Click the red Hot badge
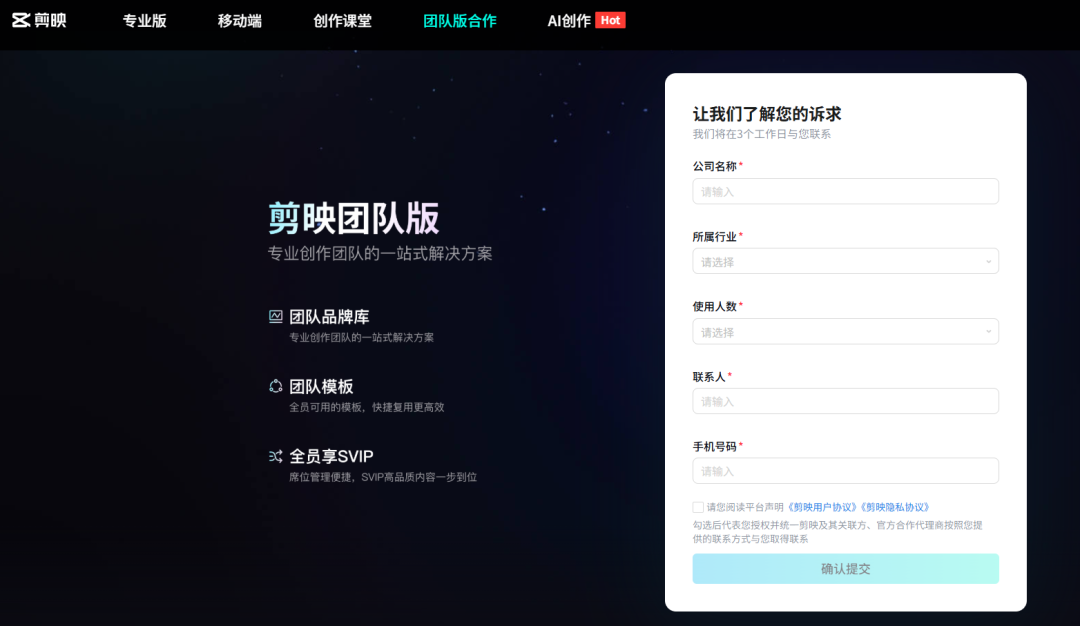Viewport: 1080px width, 626px height. click(610, 21)
